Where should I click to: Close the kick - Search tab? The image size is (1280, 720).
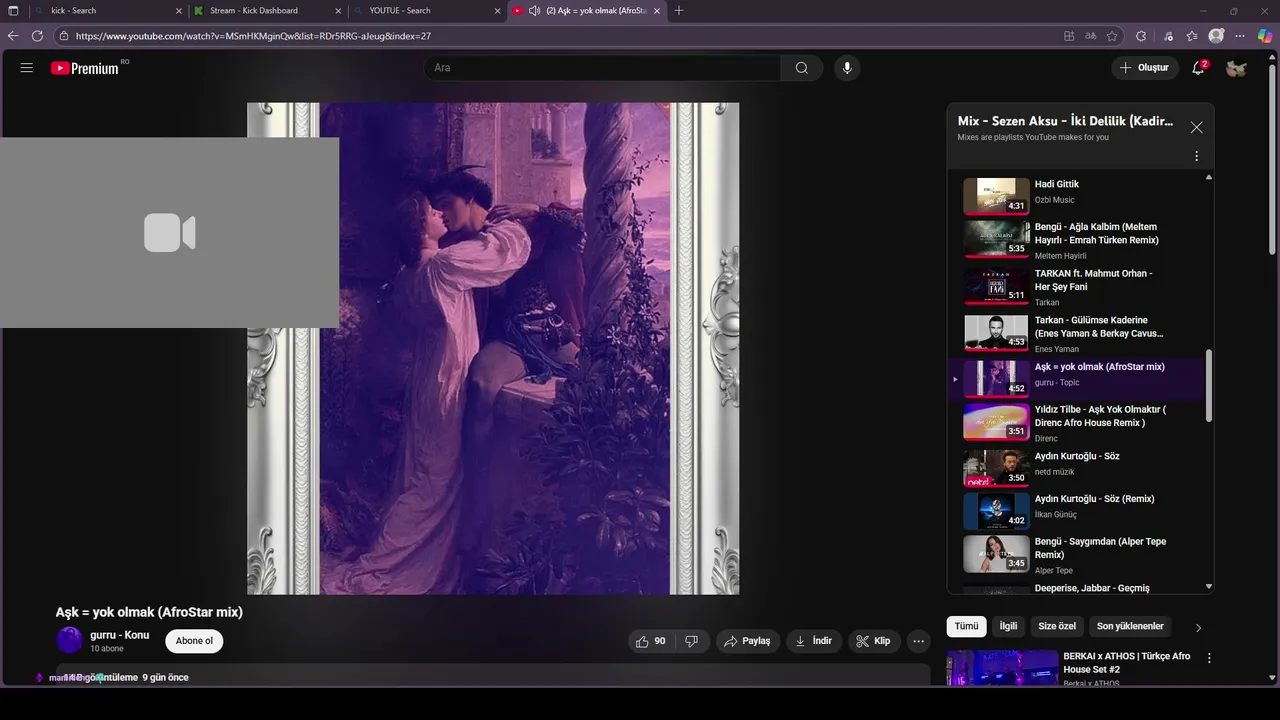179,11
